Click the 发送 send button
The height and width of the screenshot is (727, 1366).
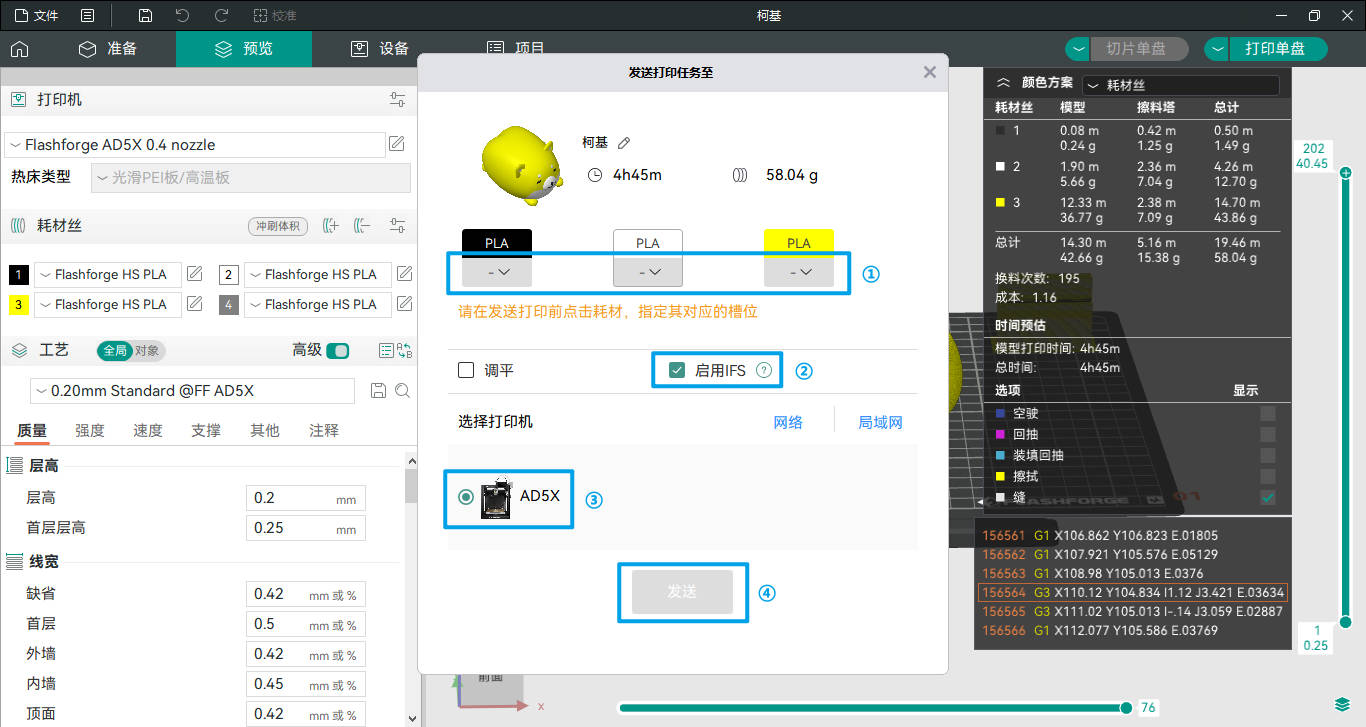pos(682,592)
